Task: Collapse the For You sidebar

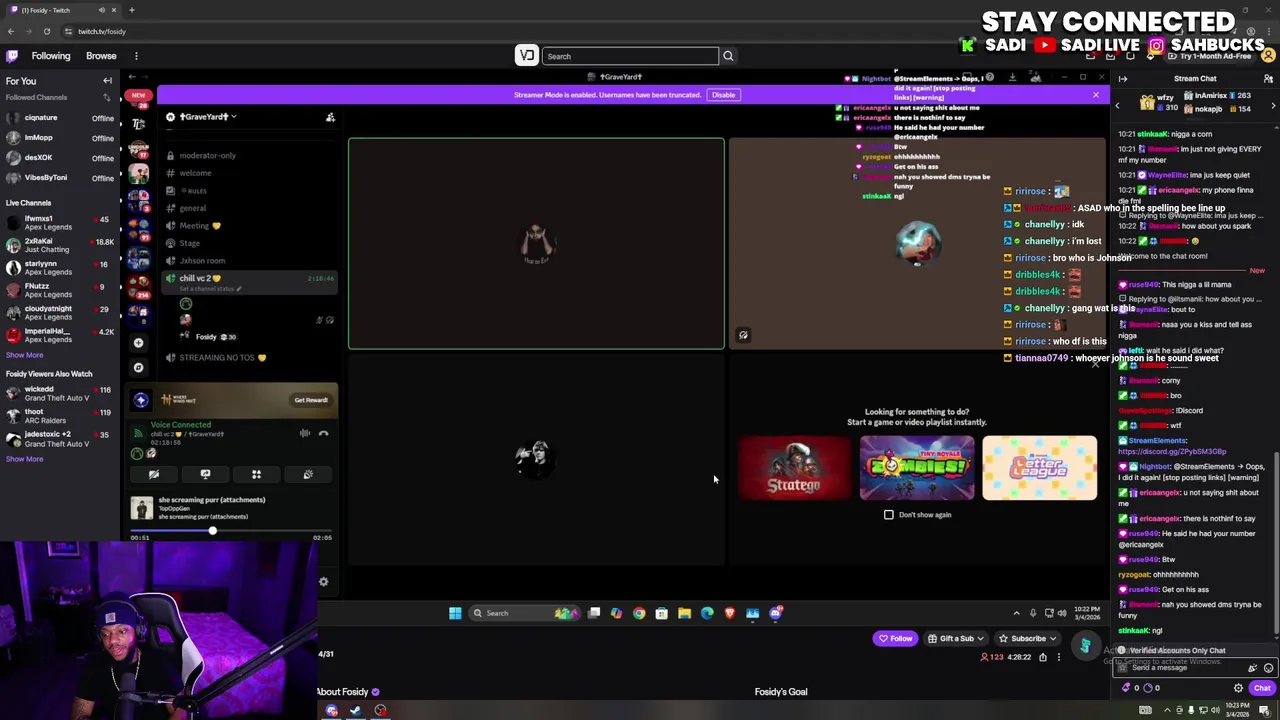Action: (x=107, y=81)
